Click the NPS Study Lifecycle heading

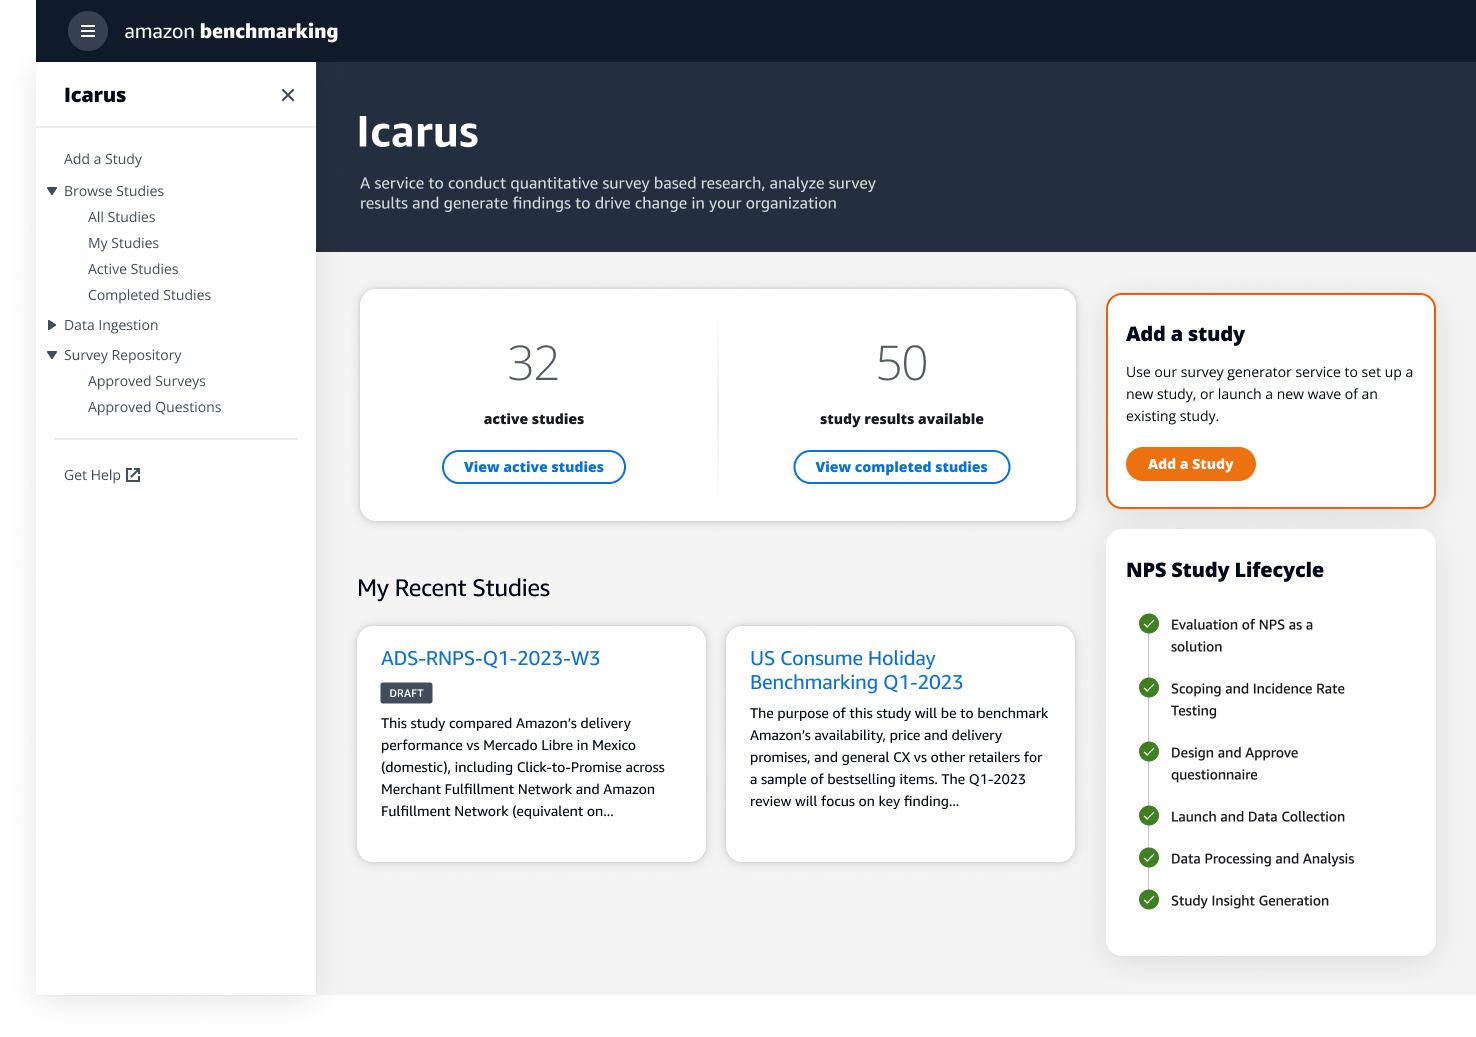(1225, 570)
